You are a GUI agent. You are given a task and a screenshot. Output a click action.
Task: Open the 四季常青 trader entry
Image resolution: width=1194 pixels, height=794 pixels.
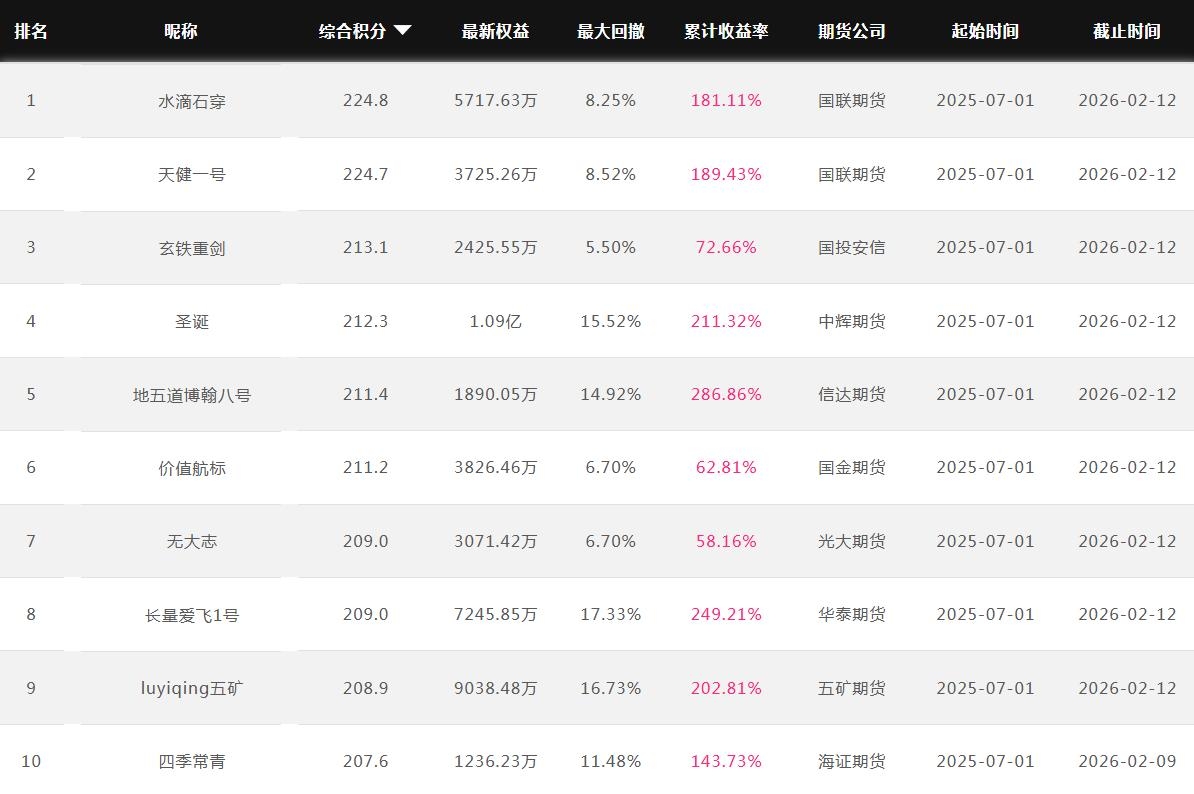pyautogui.click(x=192, y=762)
